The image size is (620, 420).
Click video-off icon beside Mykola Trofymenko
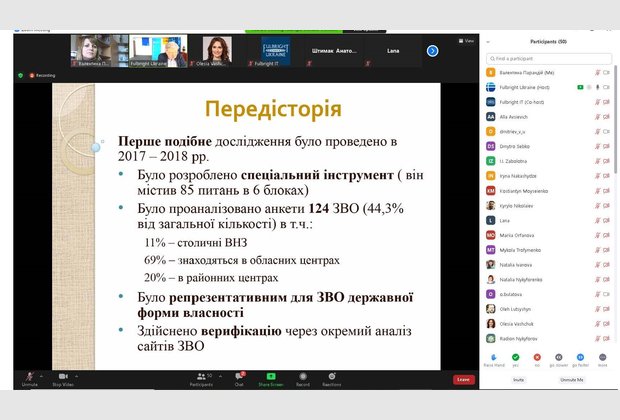pos(606,250)
